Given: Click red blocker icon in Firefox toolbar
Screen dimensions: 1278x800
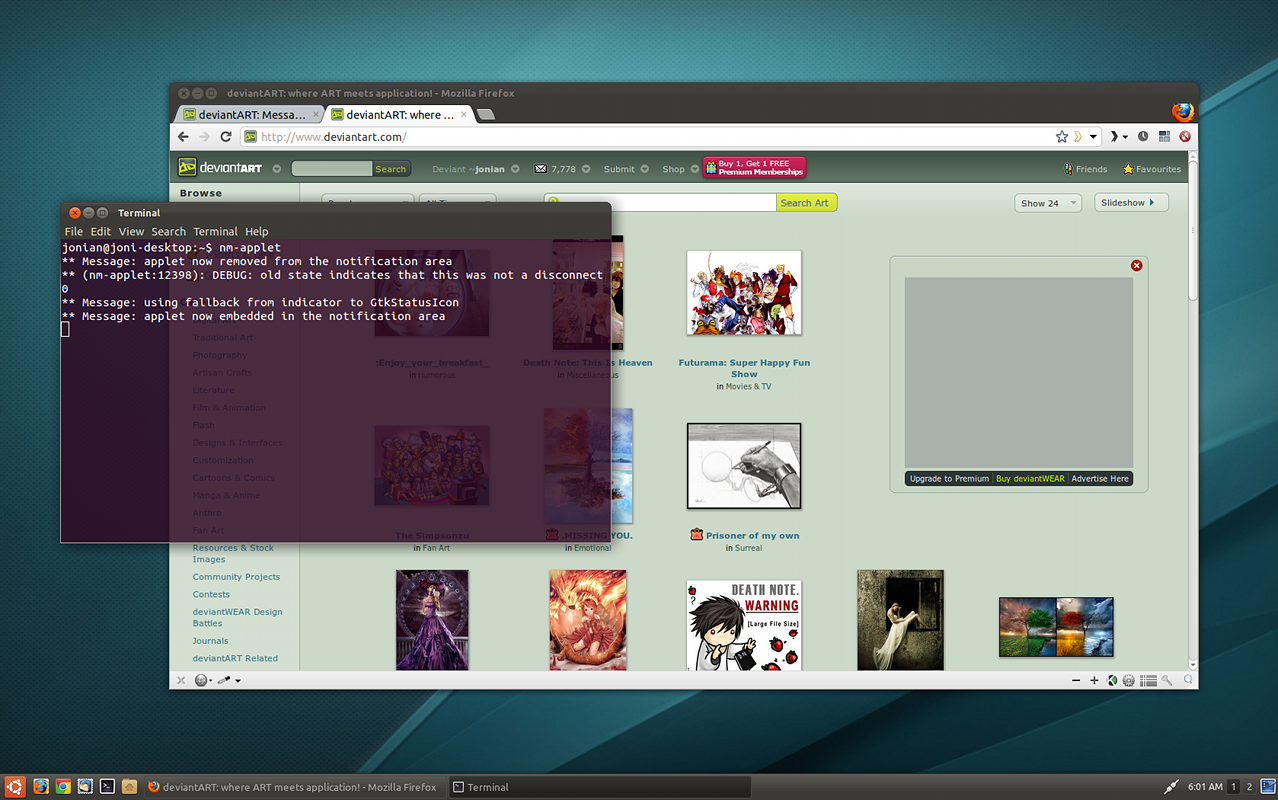Looking at the screenshot, I should pos(1185,137).
